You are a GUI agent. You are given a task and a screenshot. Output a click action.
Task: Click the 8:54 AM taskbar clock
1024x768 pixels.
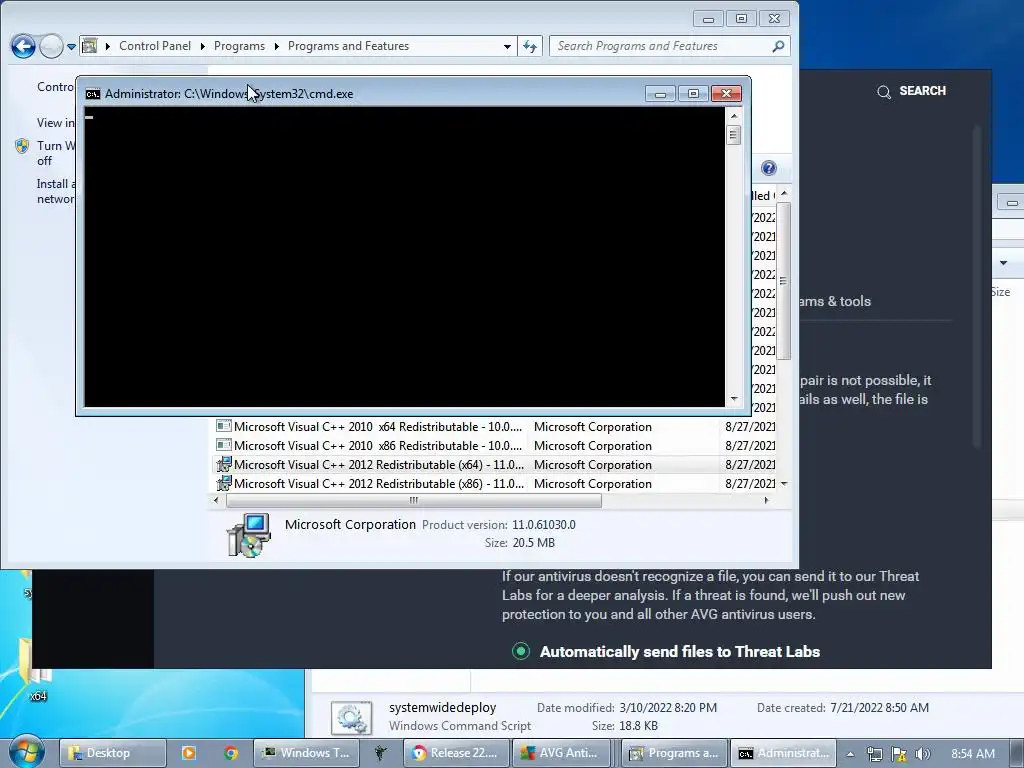[x=972, y=754]
